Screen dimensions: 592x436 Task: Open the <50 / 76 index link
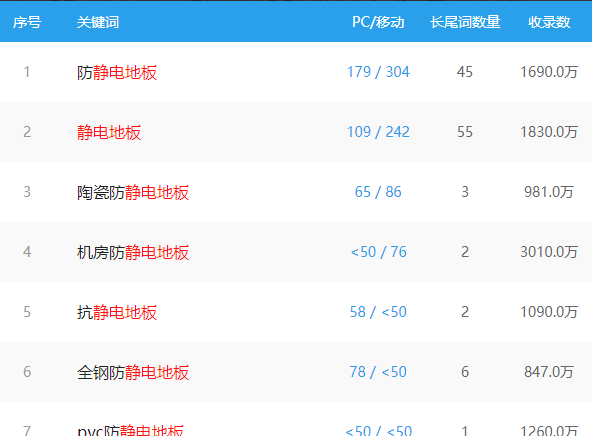[x=378, y=252]
